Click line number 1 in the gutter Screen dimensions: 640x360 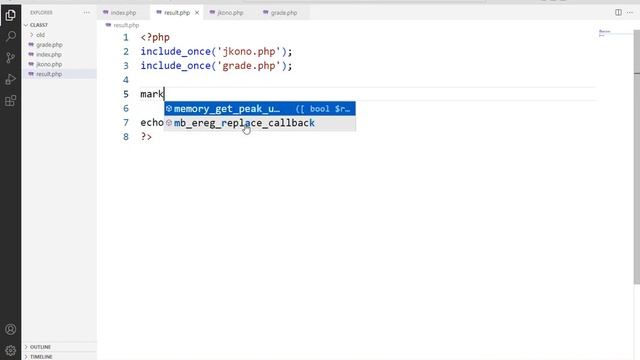click(x=126, y=38)
